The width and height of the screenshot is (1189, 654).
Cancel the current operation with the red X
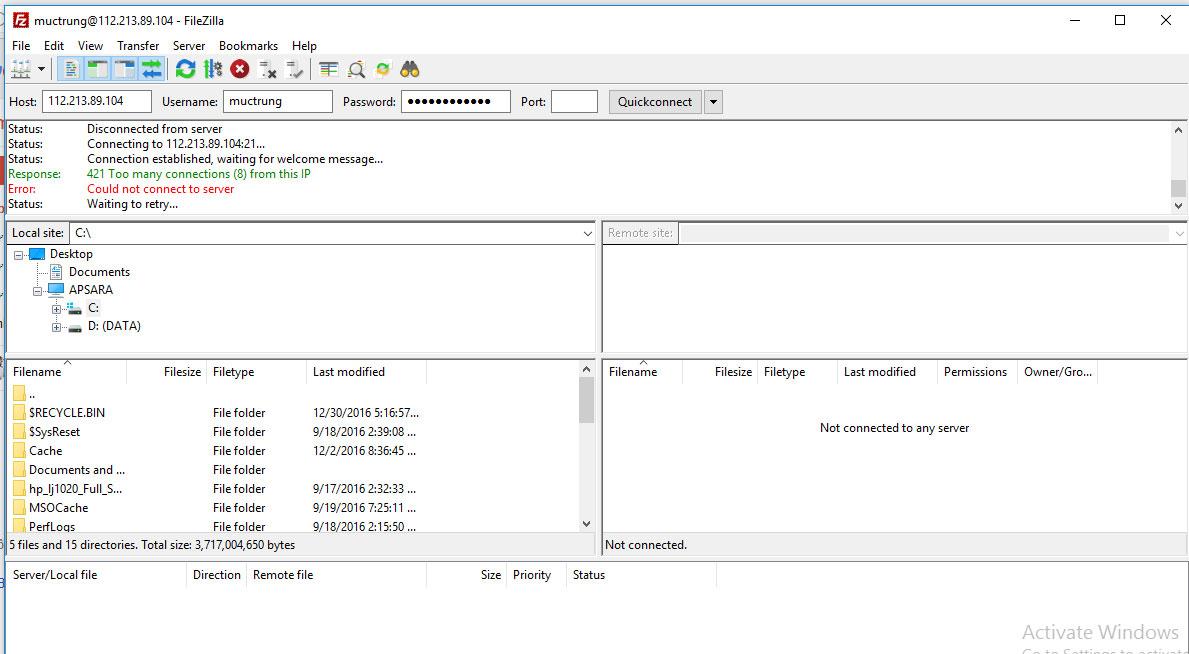[240, 70]
